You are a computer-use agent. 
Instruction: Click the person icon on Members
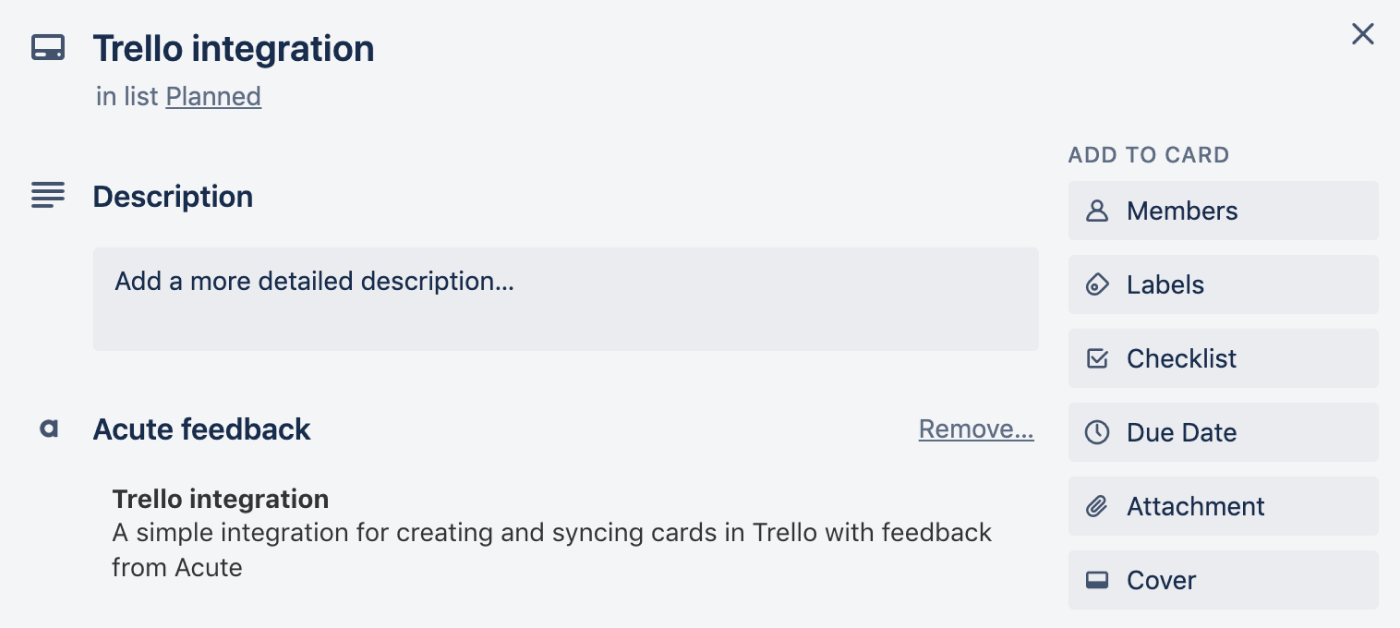1098,210
